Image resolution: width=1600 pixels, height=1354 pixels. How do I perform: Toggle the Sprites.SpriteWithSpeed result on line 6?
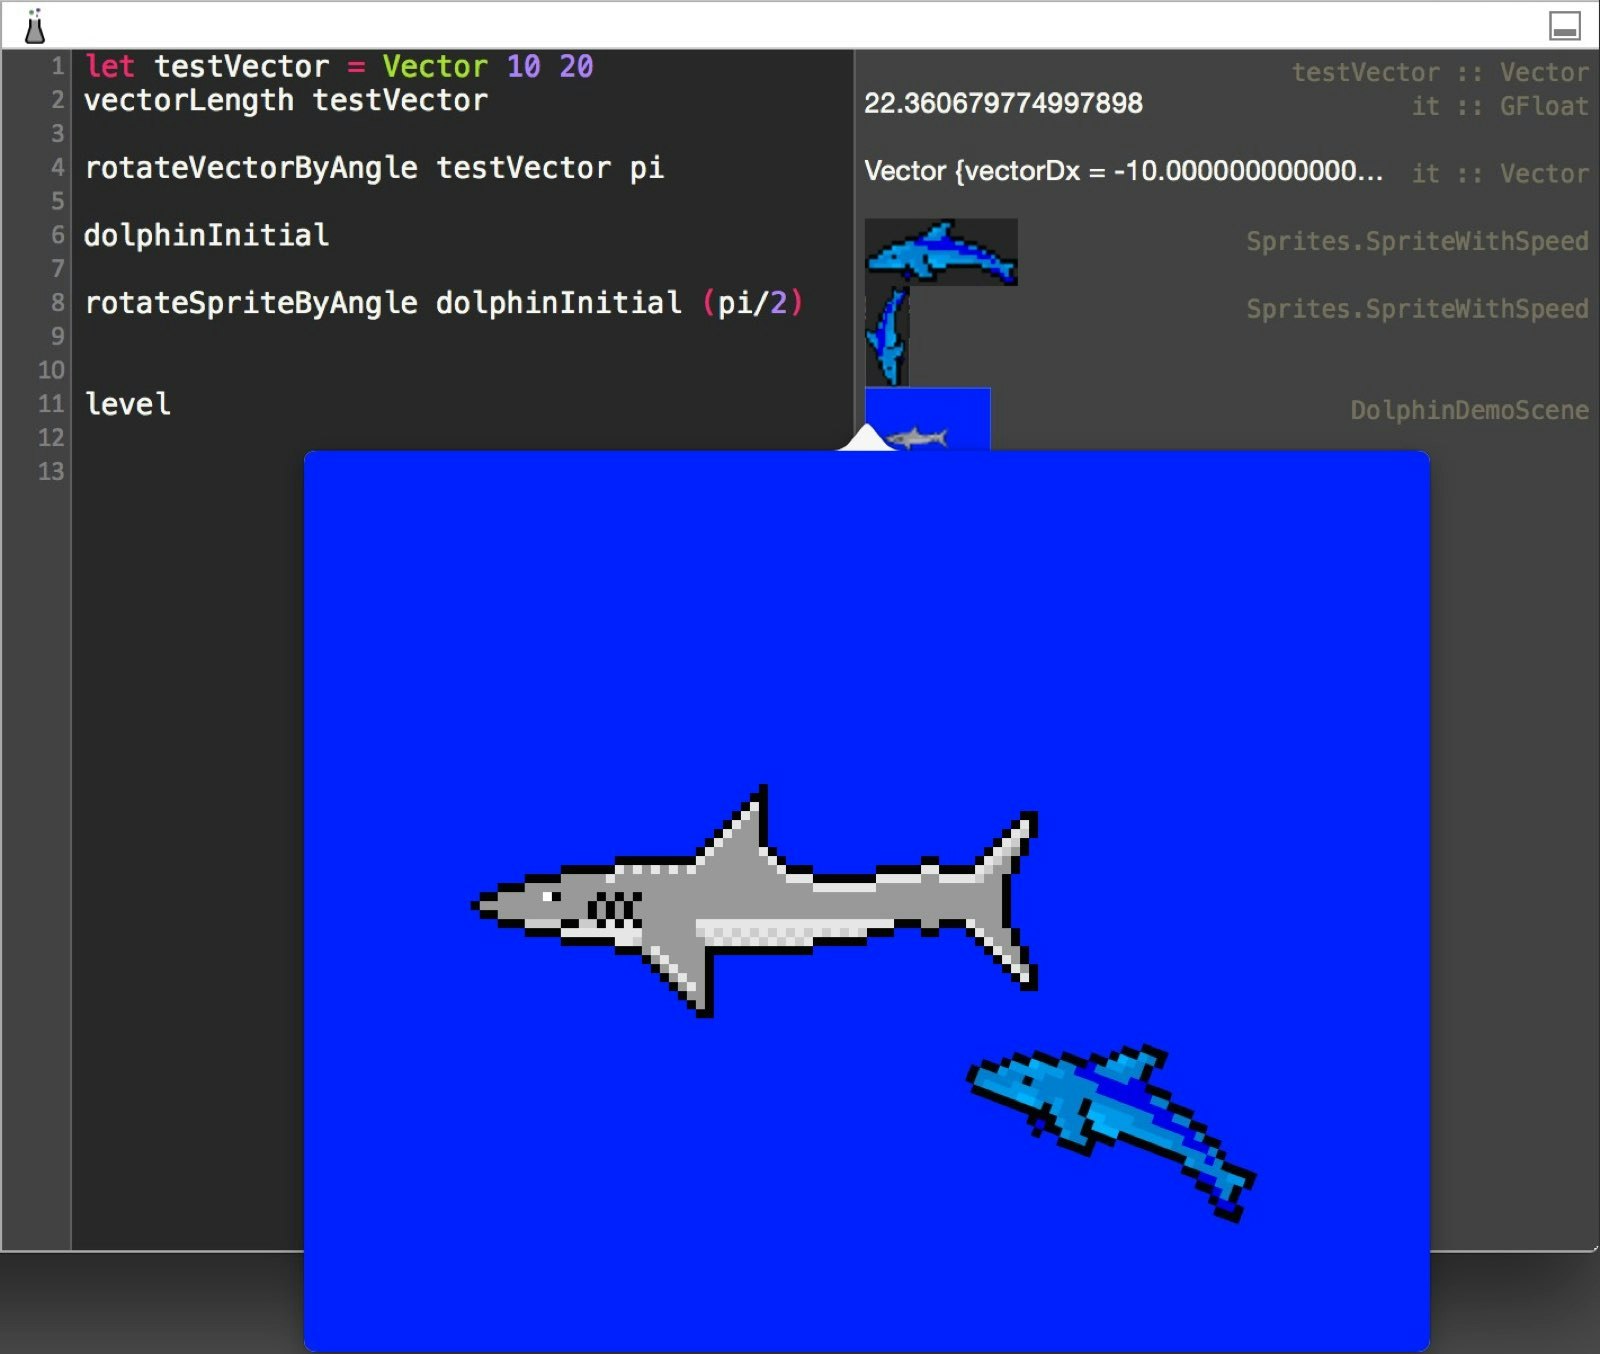(x=1417, y=240)
